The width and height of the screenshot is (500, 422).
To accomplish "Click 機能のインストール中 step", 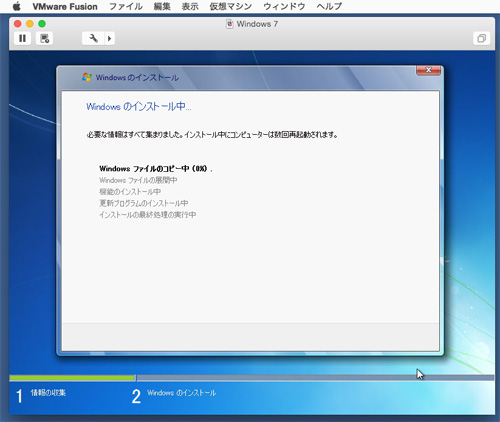I will [130, 192].
